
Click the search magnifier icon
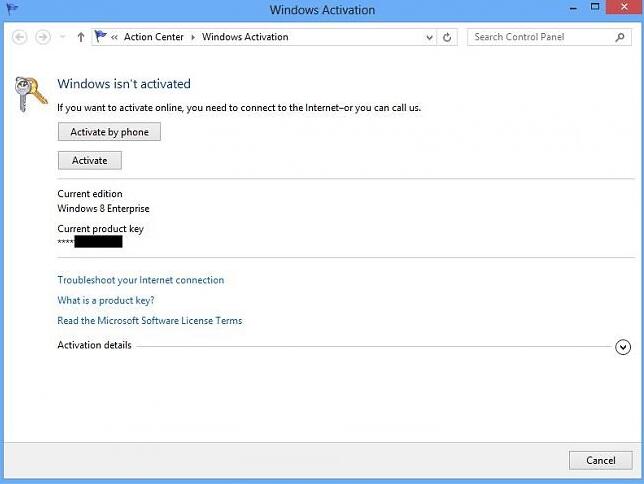click(620, 37)
